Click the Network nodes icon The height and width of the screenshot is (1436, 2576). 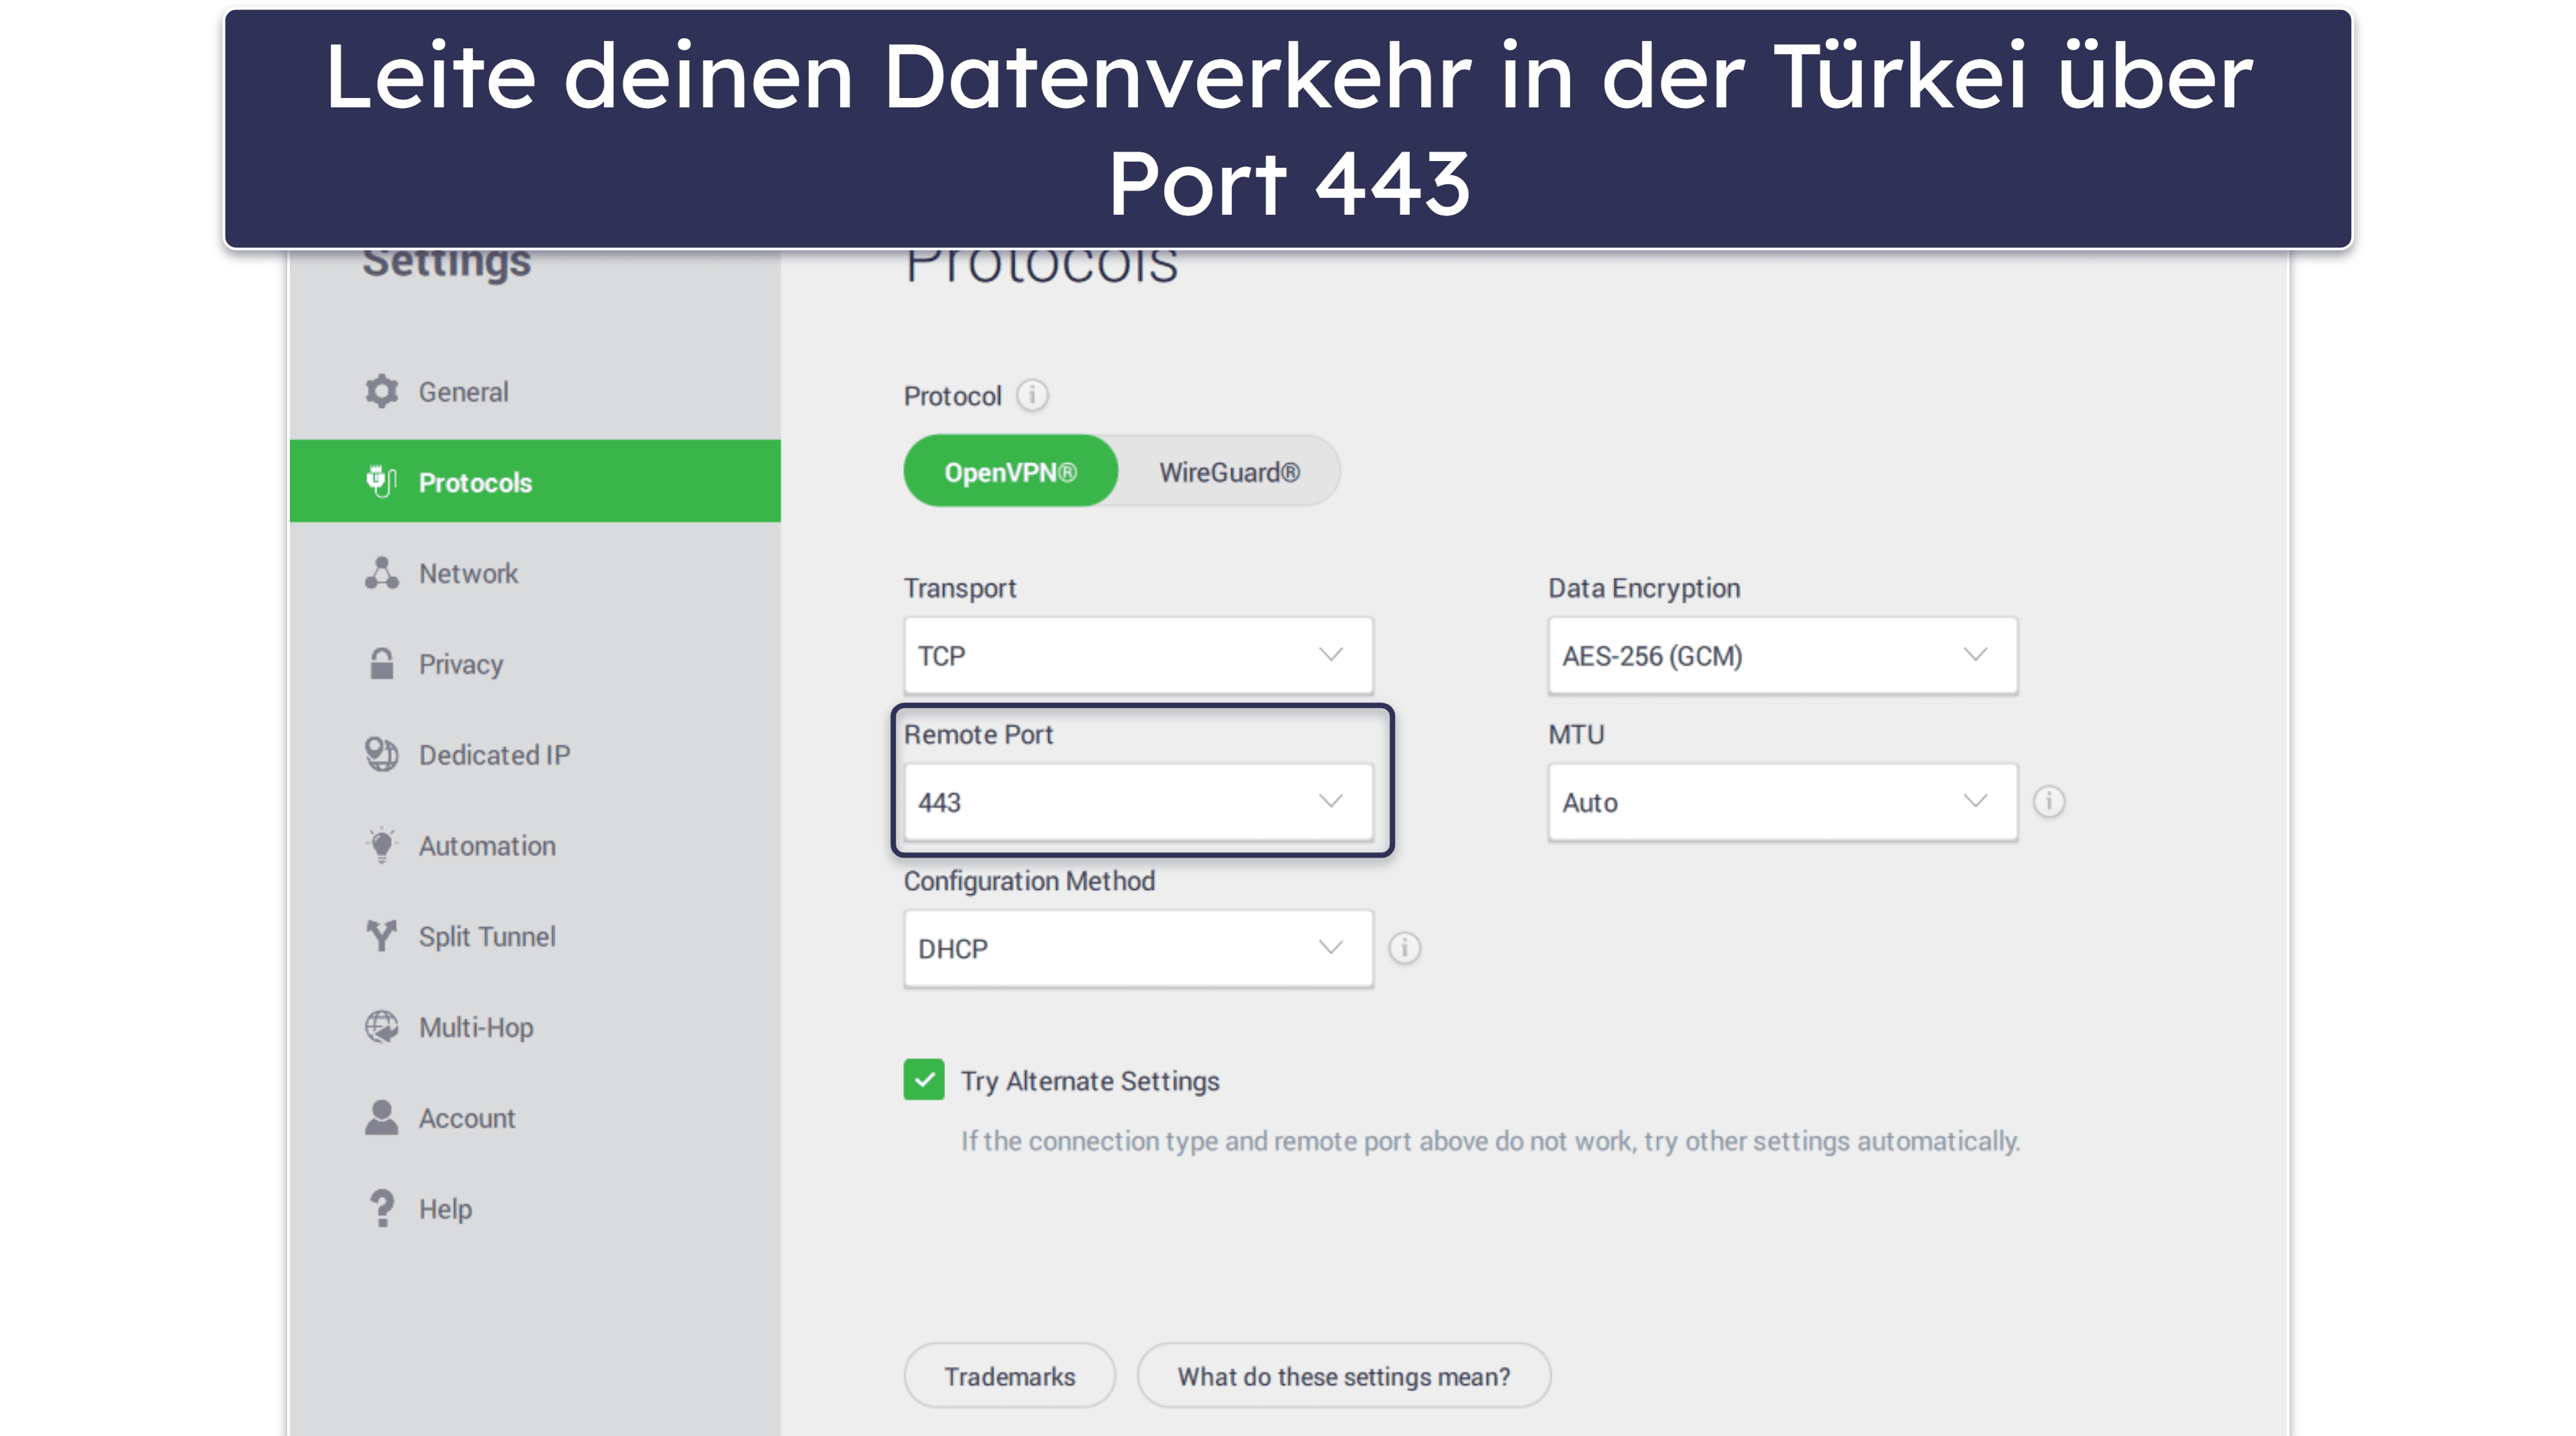(x=381, y=573)
